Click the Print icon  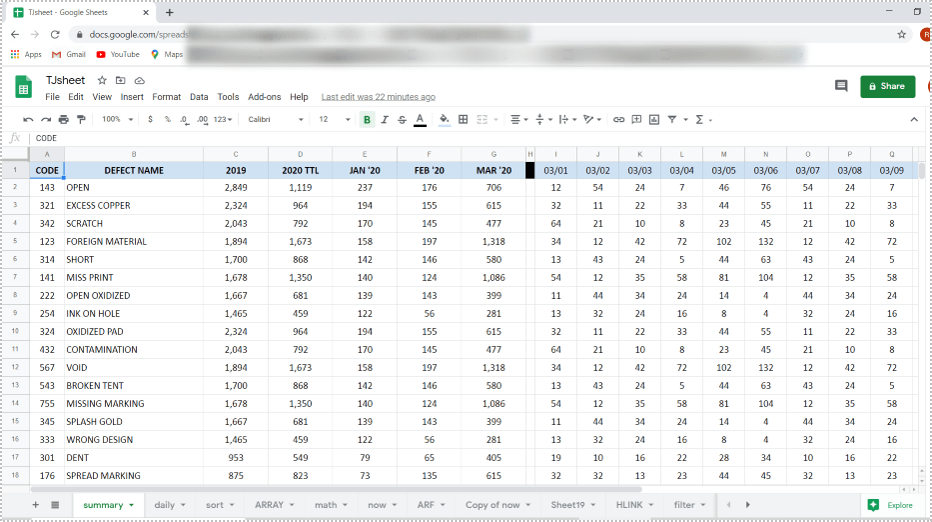63,119
